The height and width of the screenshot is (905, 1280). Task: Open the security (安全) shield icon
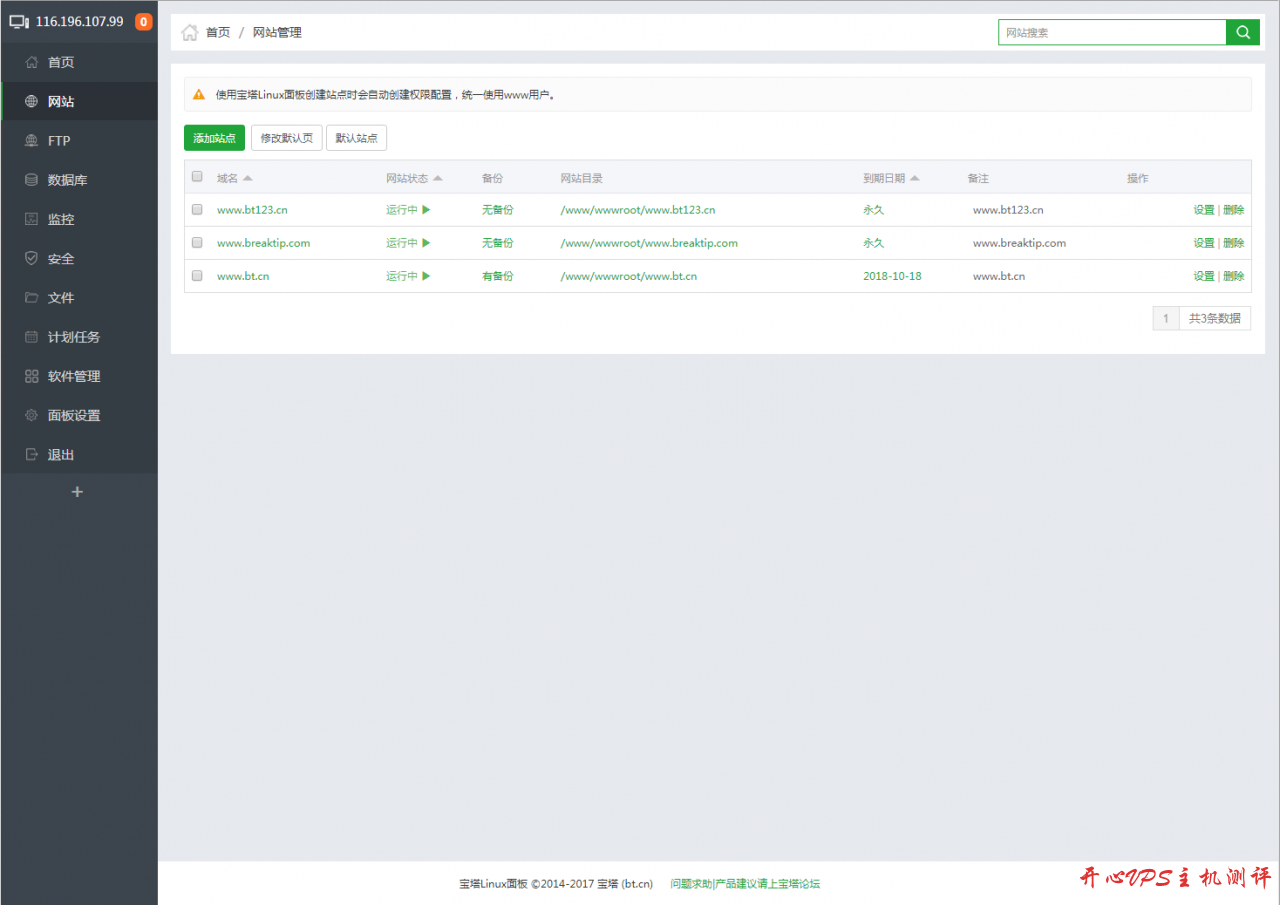pos(31,258)
